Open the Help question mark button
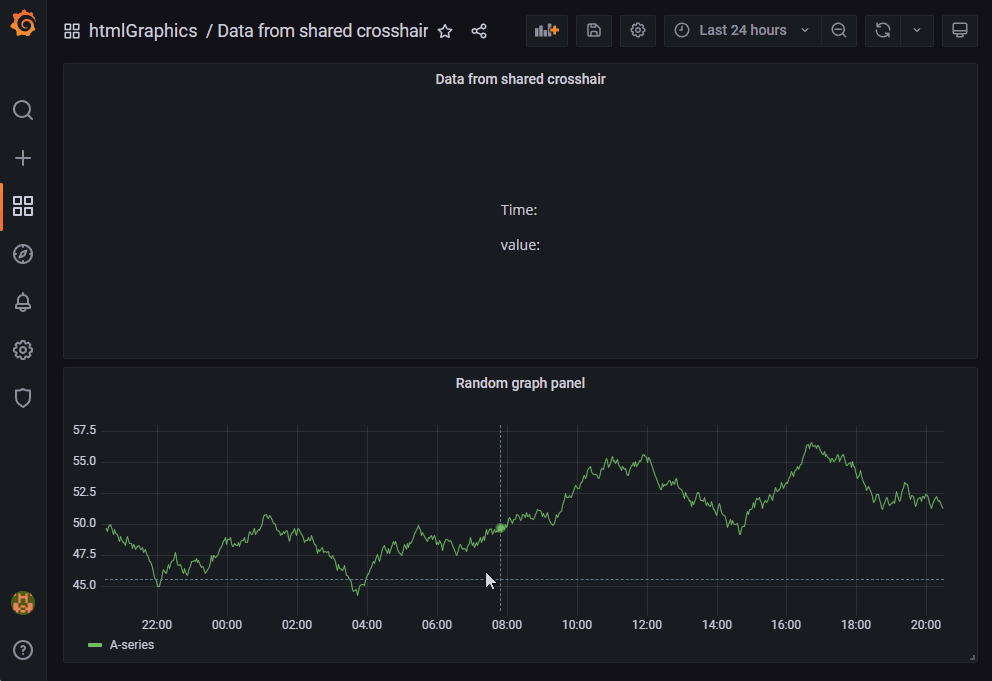 [23, 650]
